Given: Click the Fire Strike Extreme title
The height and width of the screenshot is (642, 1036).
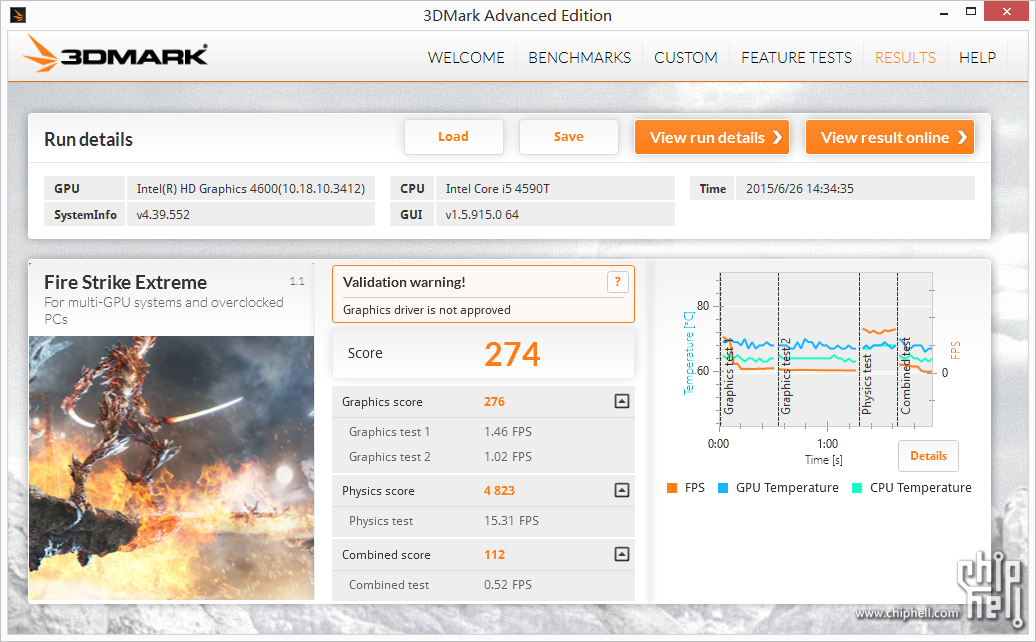Looking at the screenshot, I should pyautogui.click(x=126, y=283).
